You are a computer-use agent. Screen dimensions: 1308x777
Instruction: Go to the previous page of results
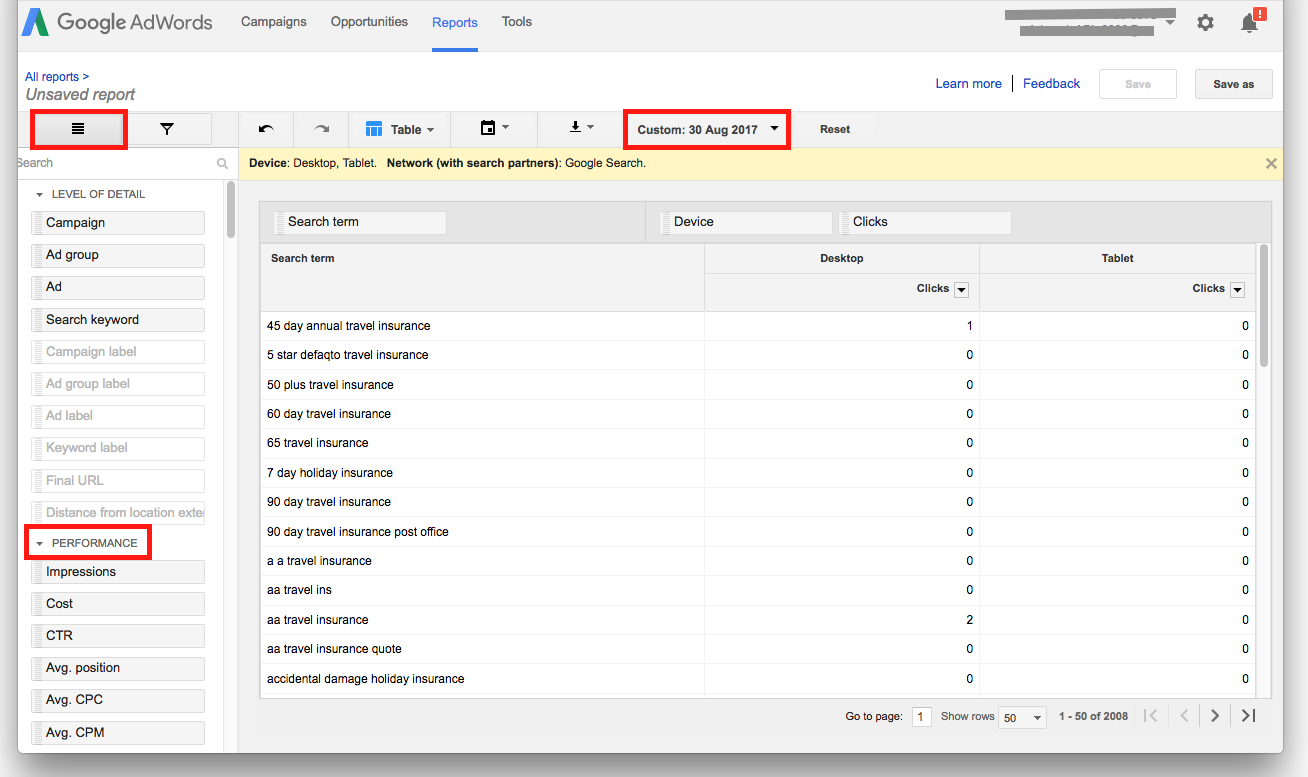(1184, 715)
